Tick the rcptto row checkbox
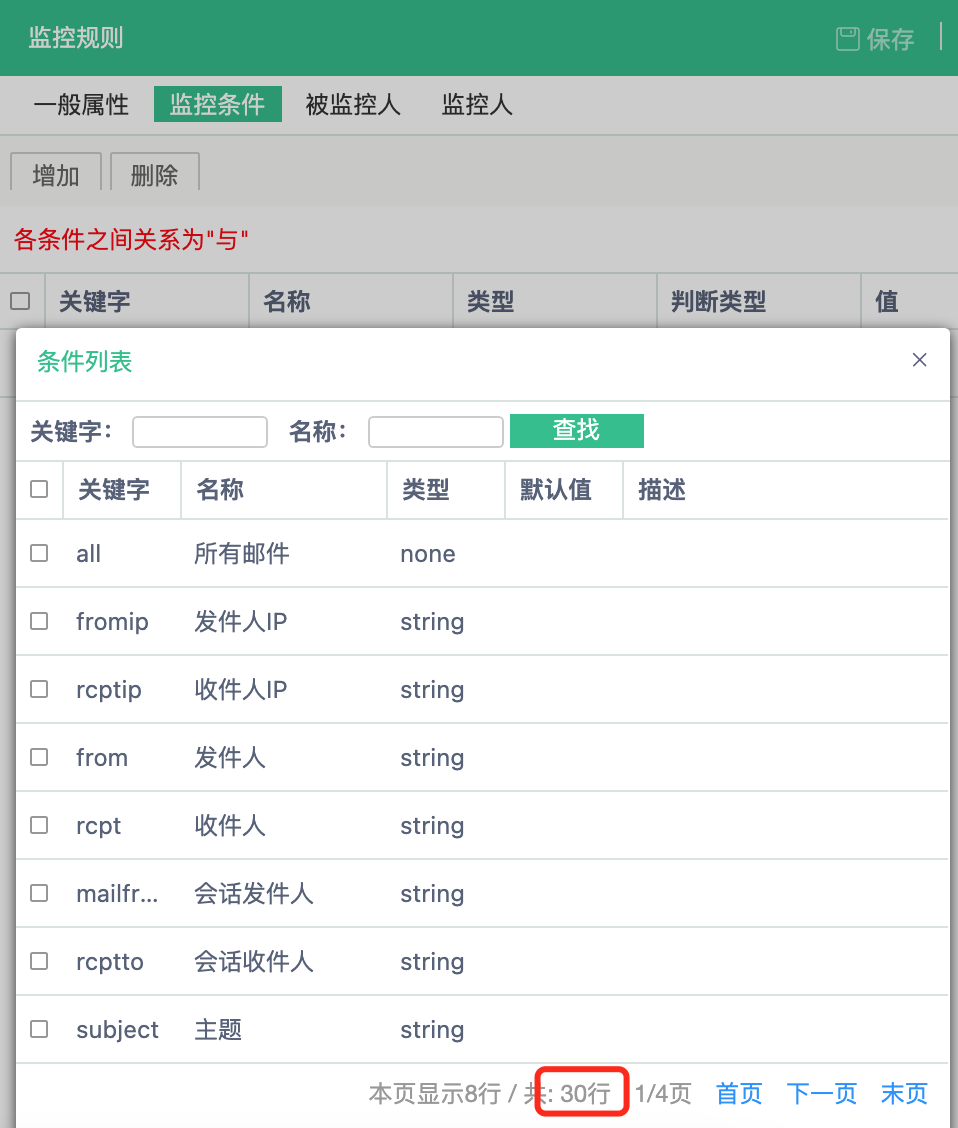The width and height of the screenshot is (958, 1128). click(x=39, y=961)
